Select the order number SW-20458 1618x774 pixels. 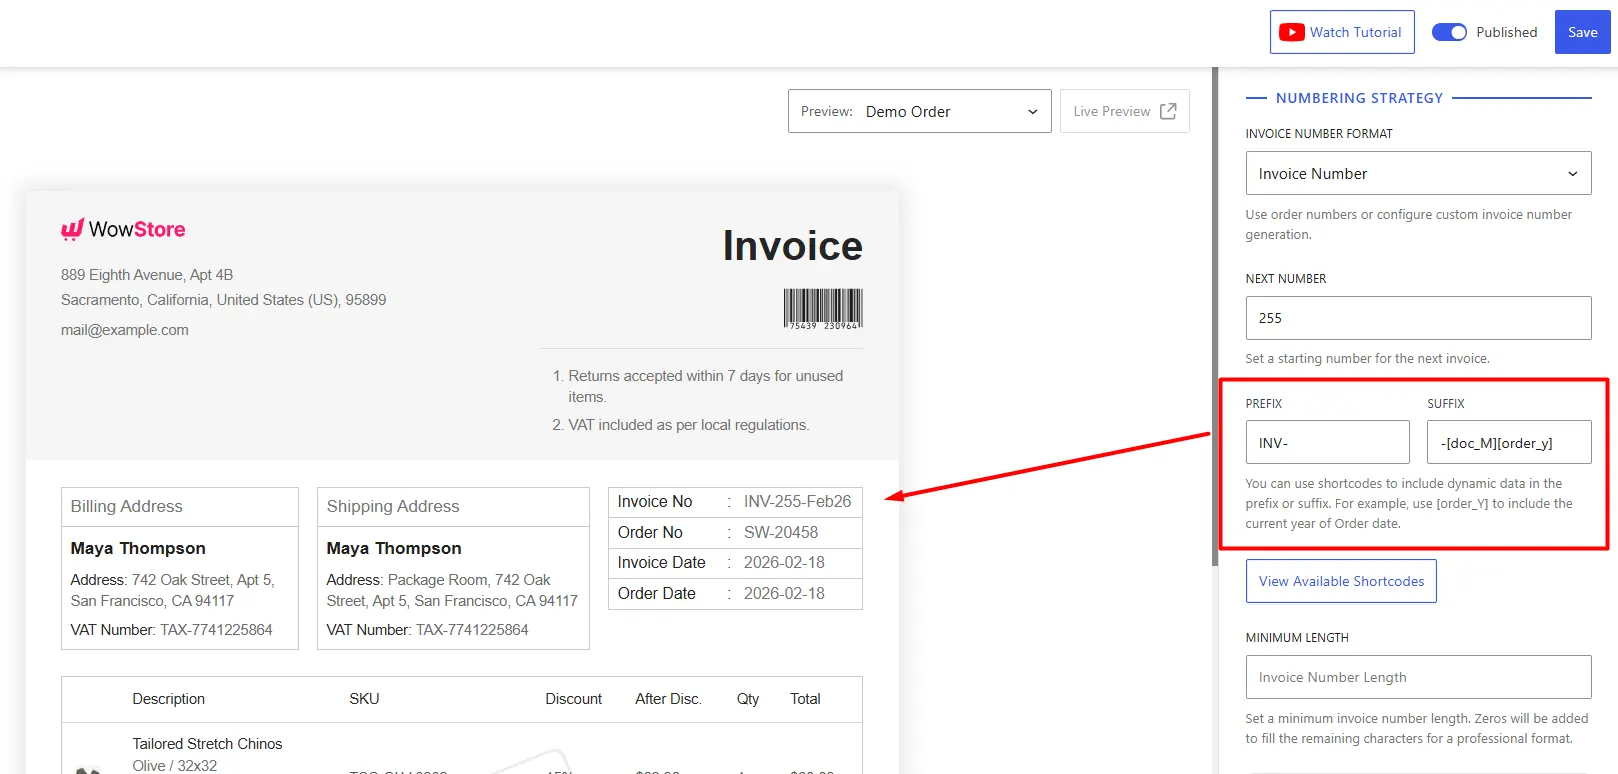coord(781,532)
